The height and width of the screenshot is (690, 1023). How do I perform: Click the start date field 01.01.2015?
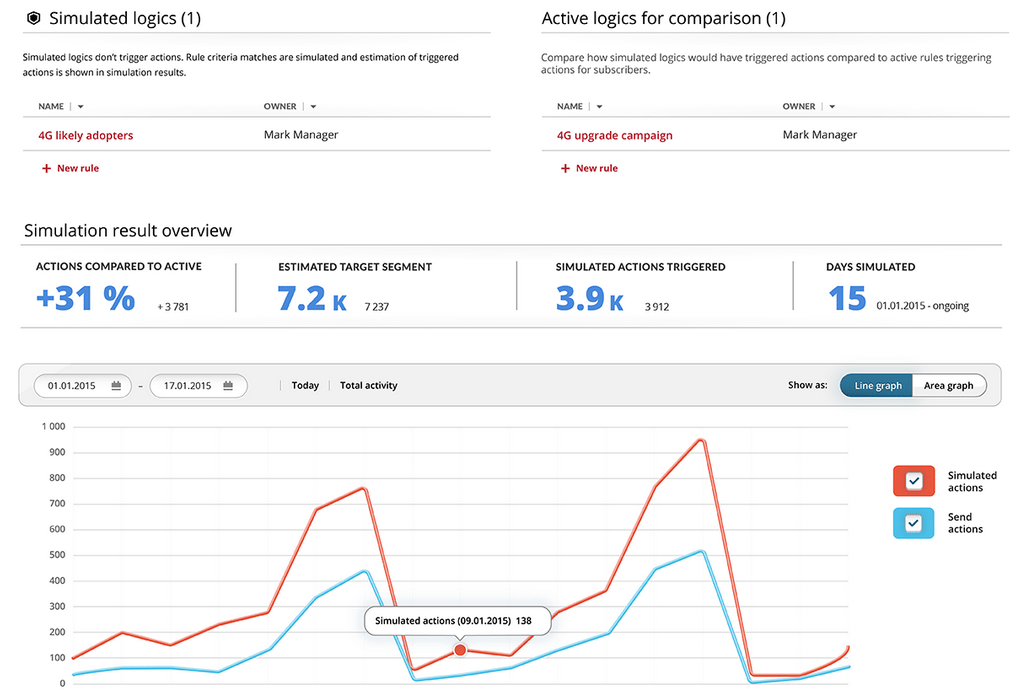[x=72, y=386]
